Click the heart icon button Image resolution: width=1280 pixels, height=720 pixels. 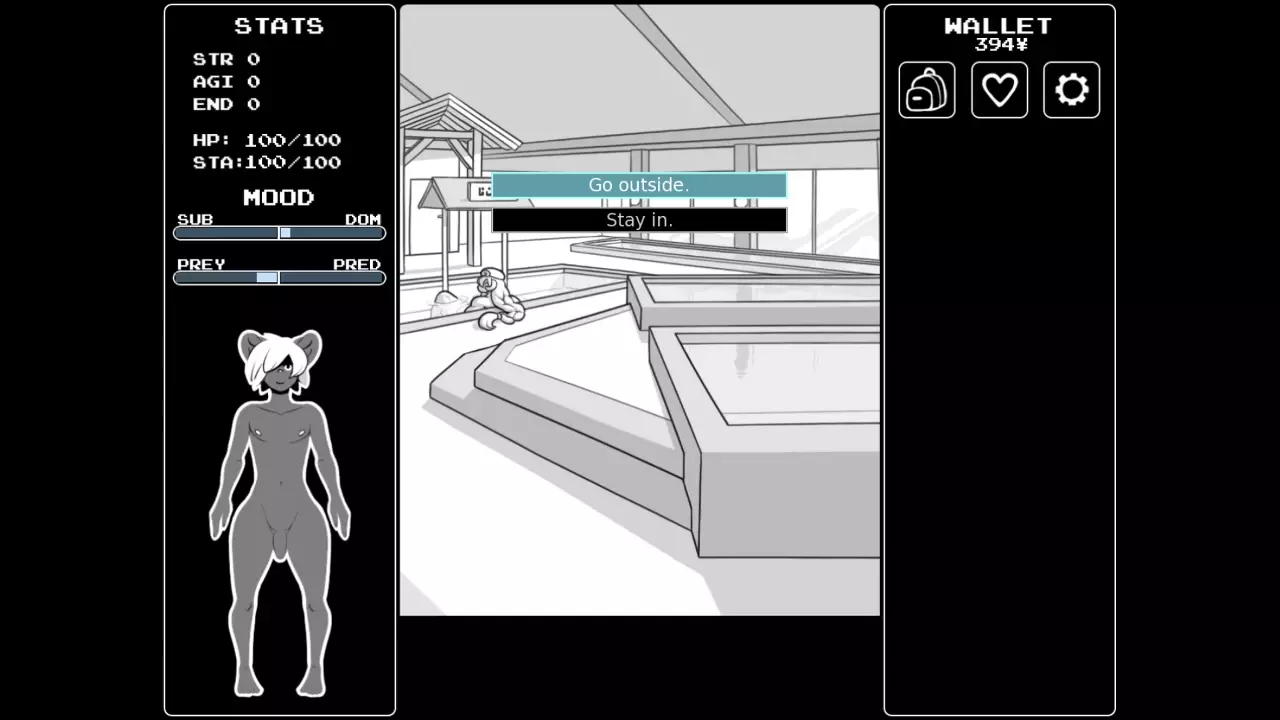[999, 90]
